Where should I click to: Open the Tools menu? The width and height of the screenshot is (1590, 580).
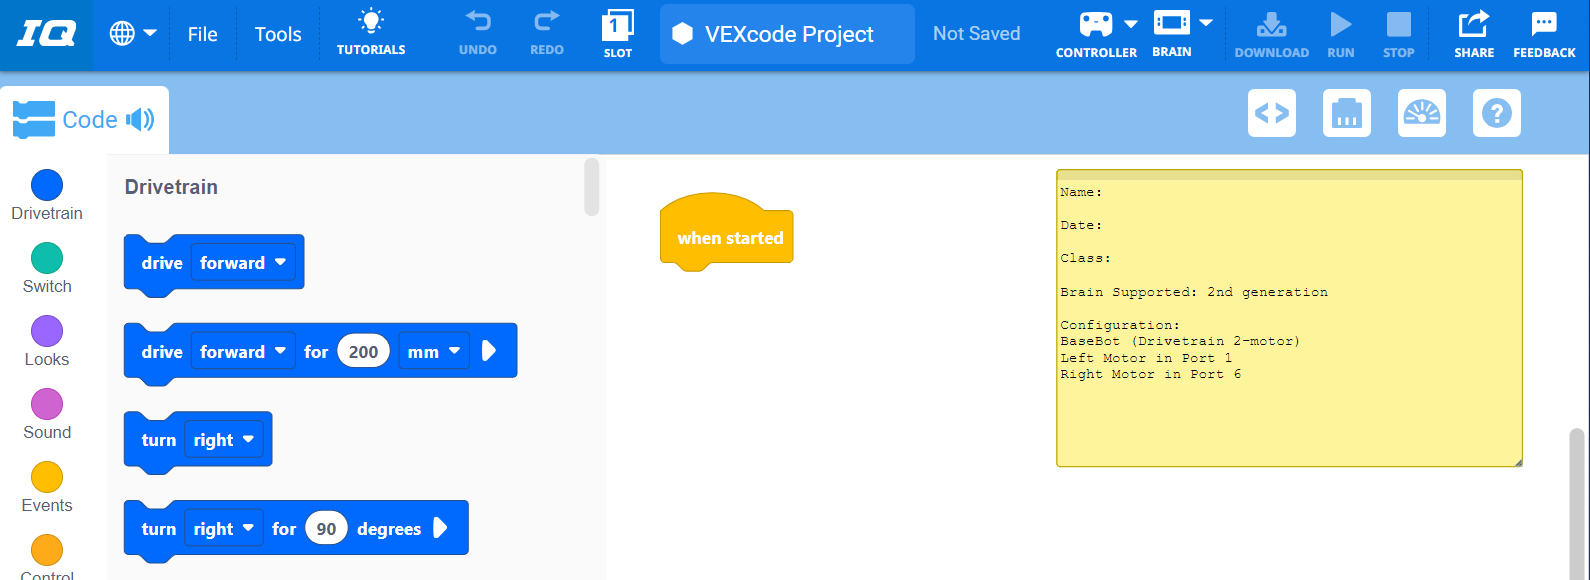278,34
